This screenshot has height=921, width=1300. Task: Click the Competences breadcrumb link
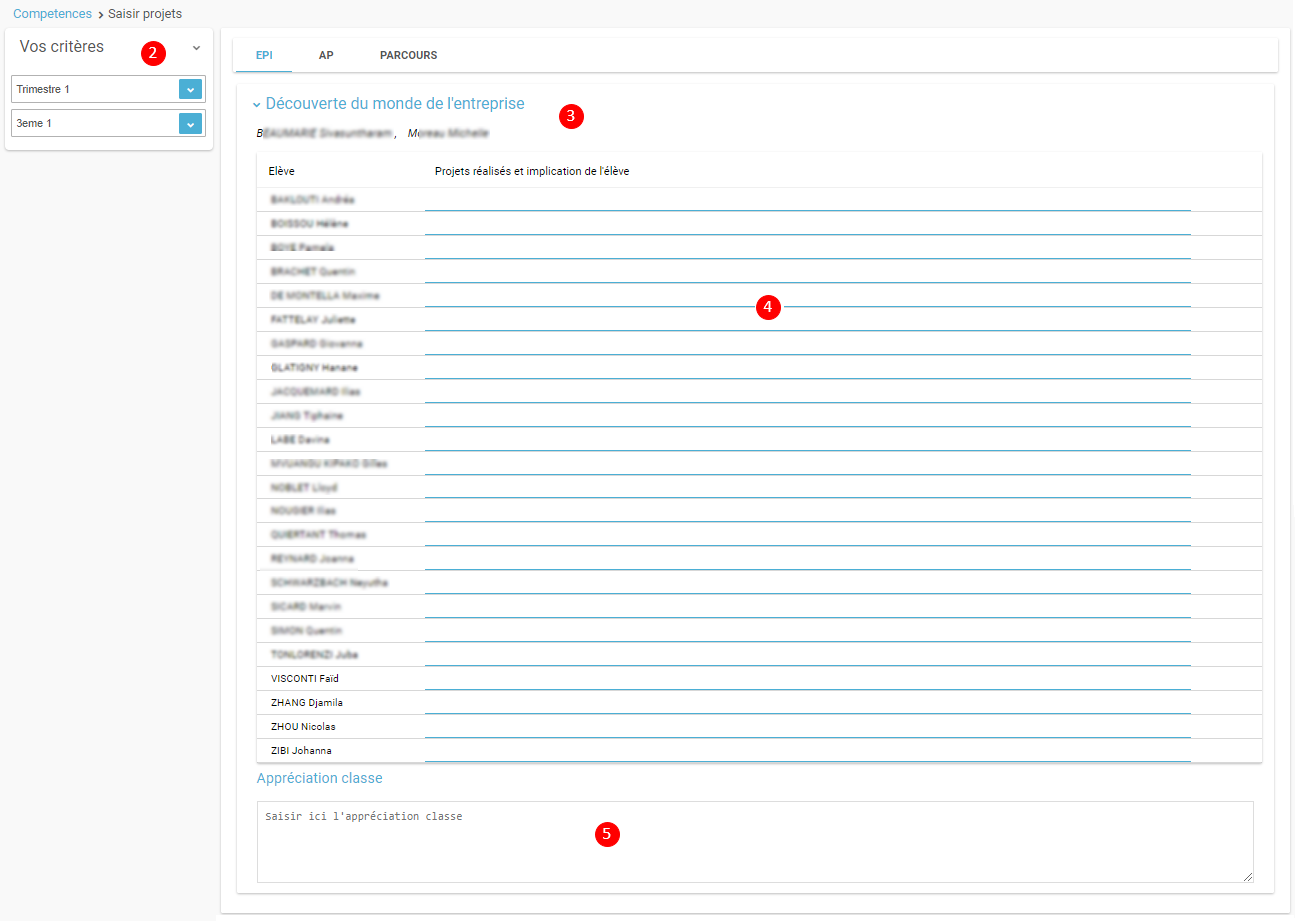pos(52,14)
